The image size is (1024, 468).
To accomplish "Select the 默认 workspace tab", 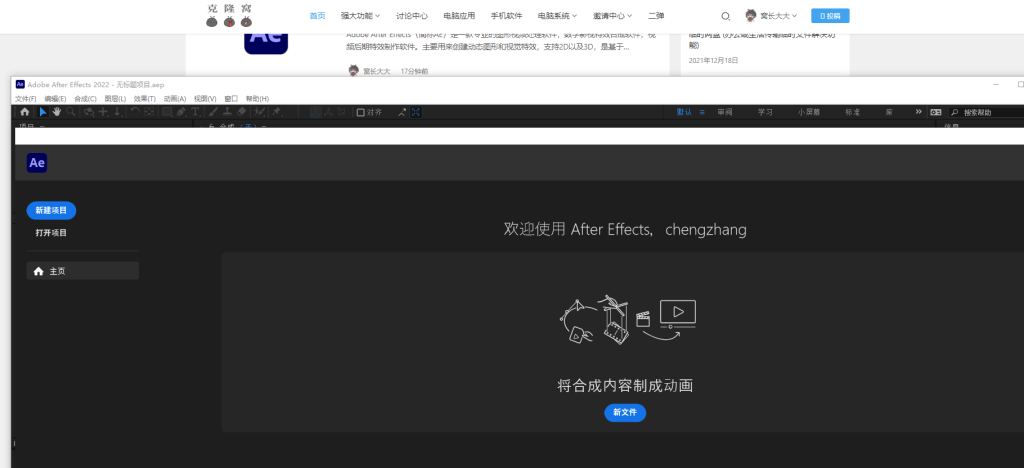I will pyautogui.click(x=684, y=112).
